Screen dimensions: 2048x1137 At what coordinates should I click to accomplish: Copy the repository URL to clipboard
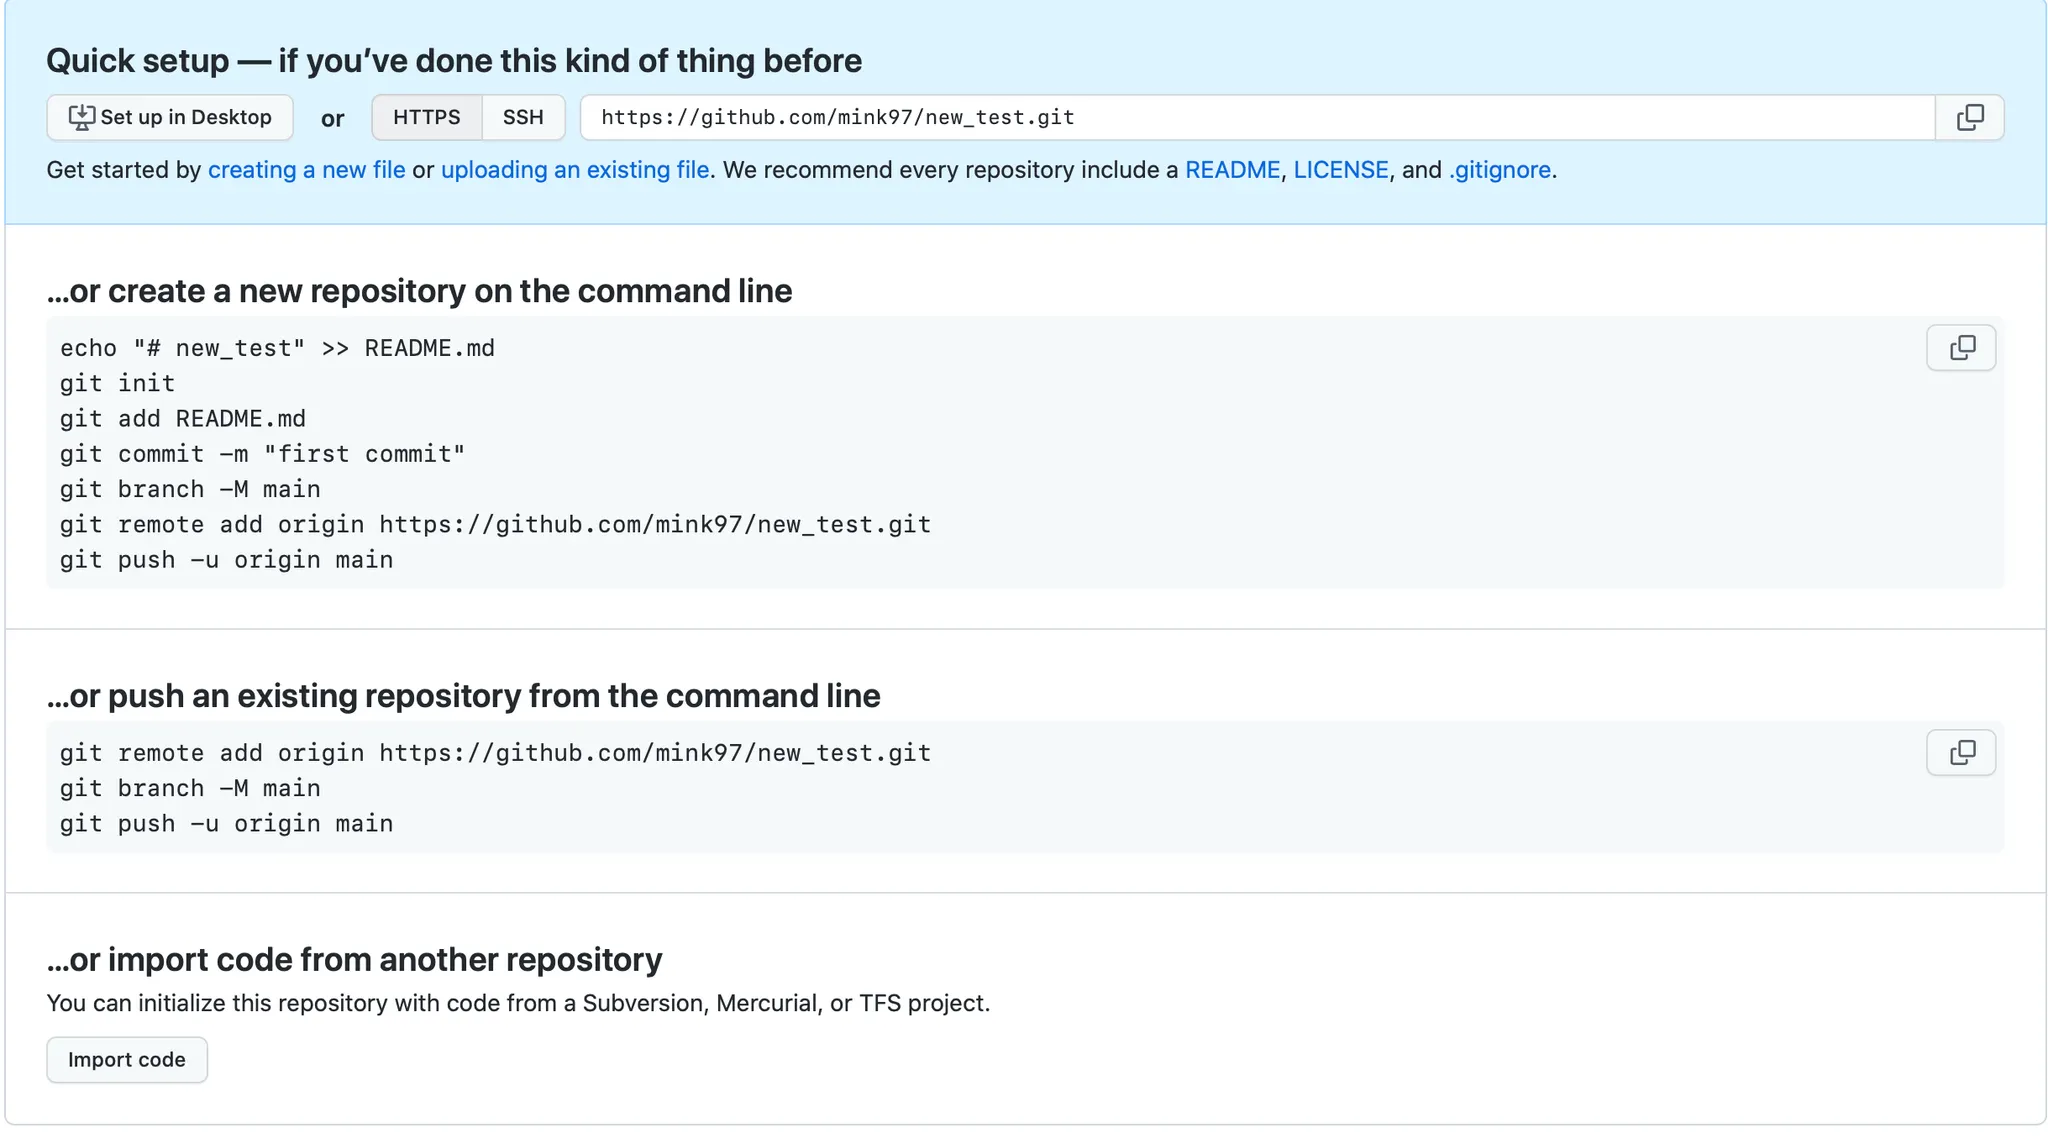coord(1969,118)
